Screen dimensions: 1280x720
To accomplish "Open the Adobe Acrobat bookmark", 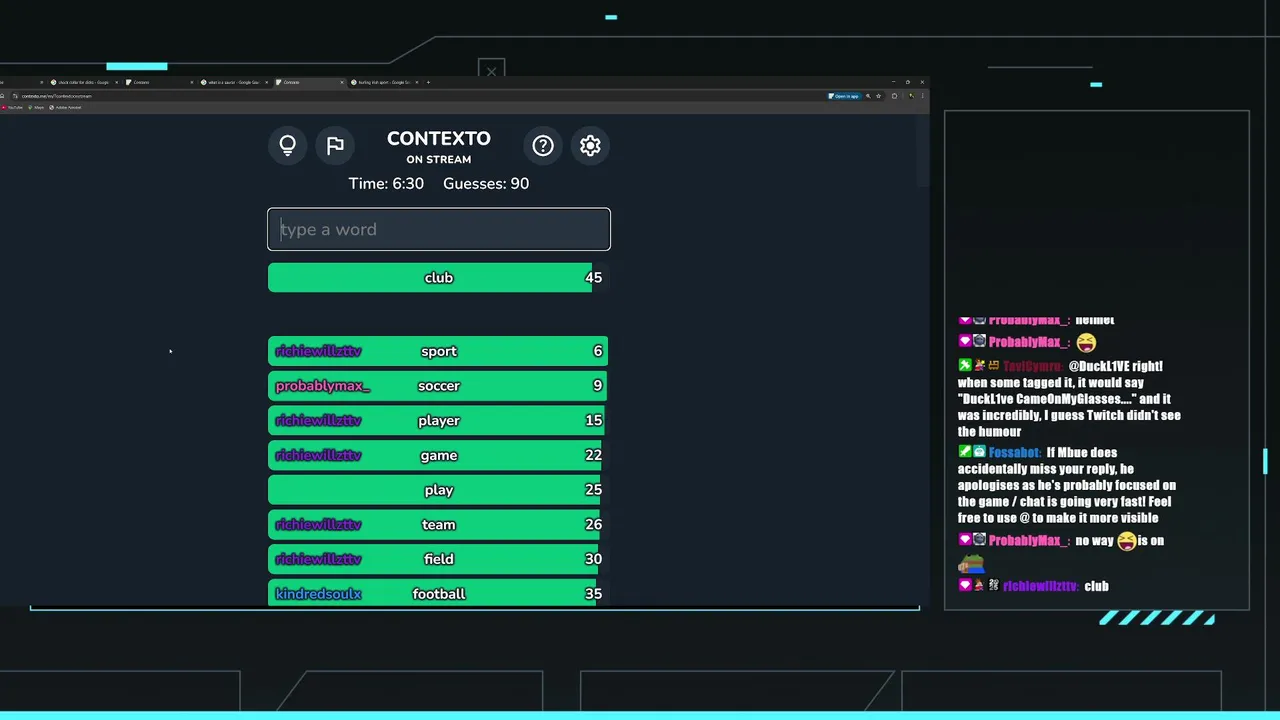I will point(66,107).
